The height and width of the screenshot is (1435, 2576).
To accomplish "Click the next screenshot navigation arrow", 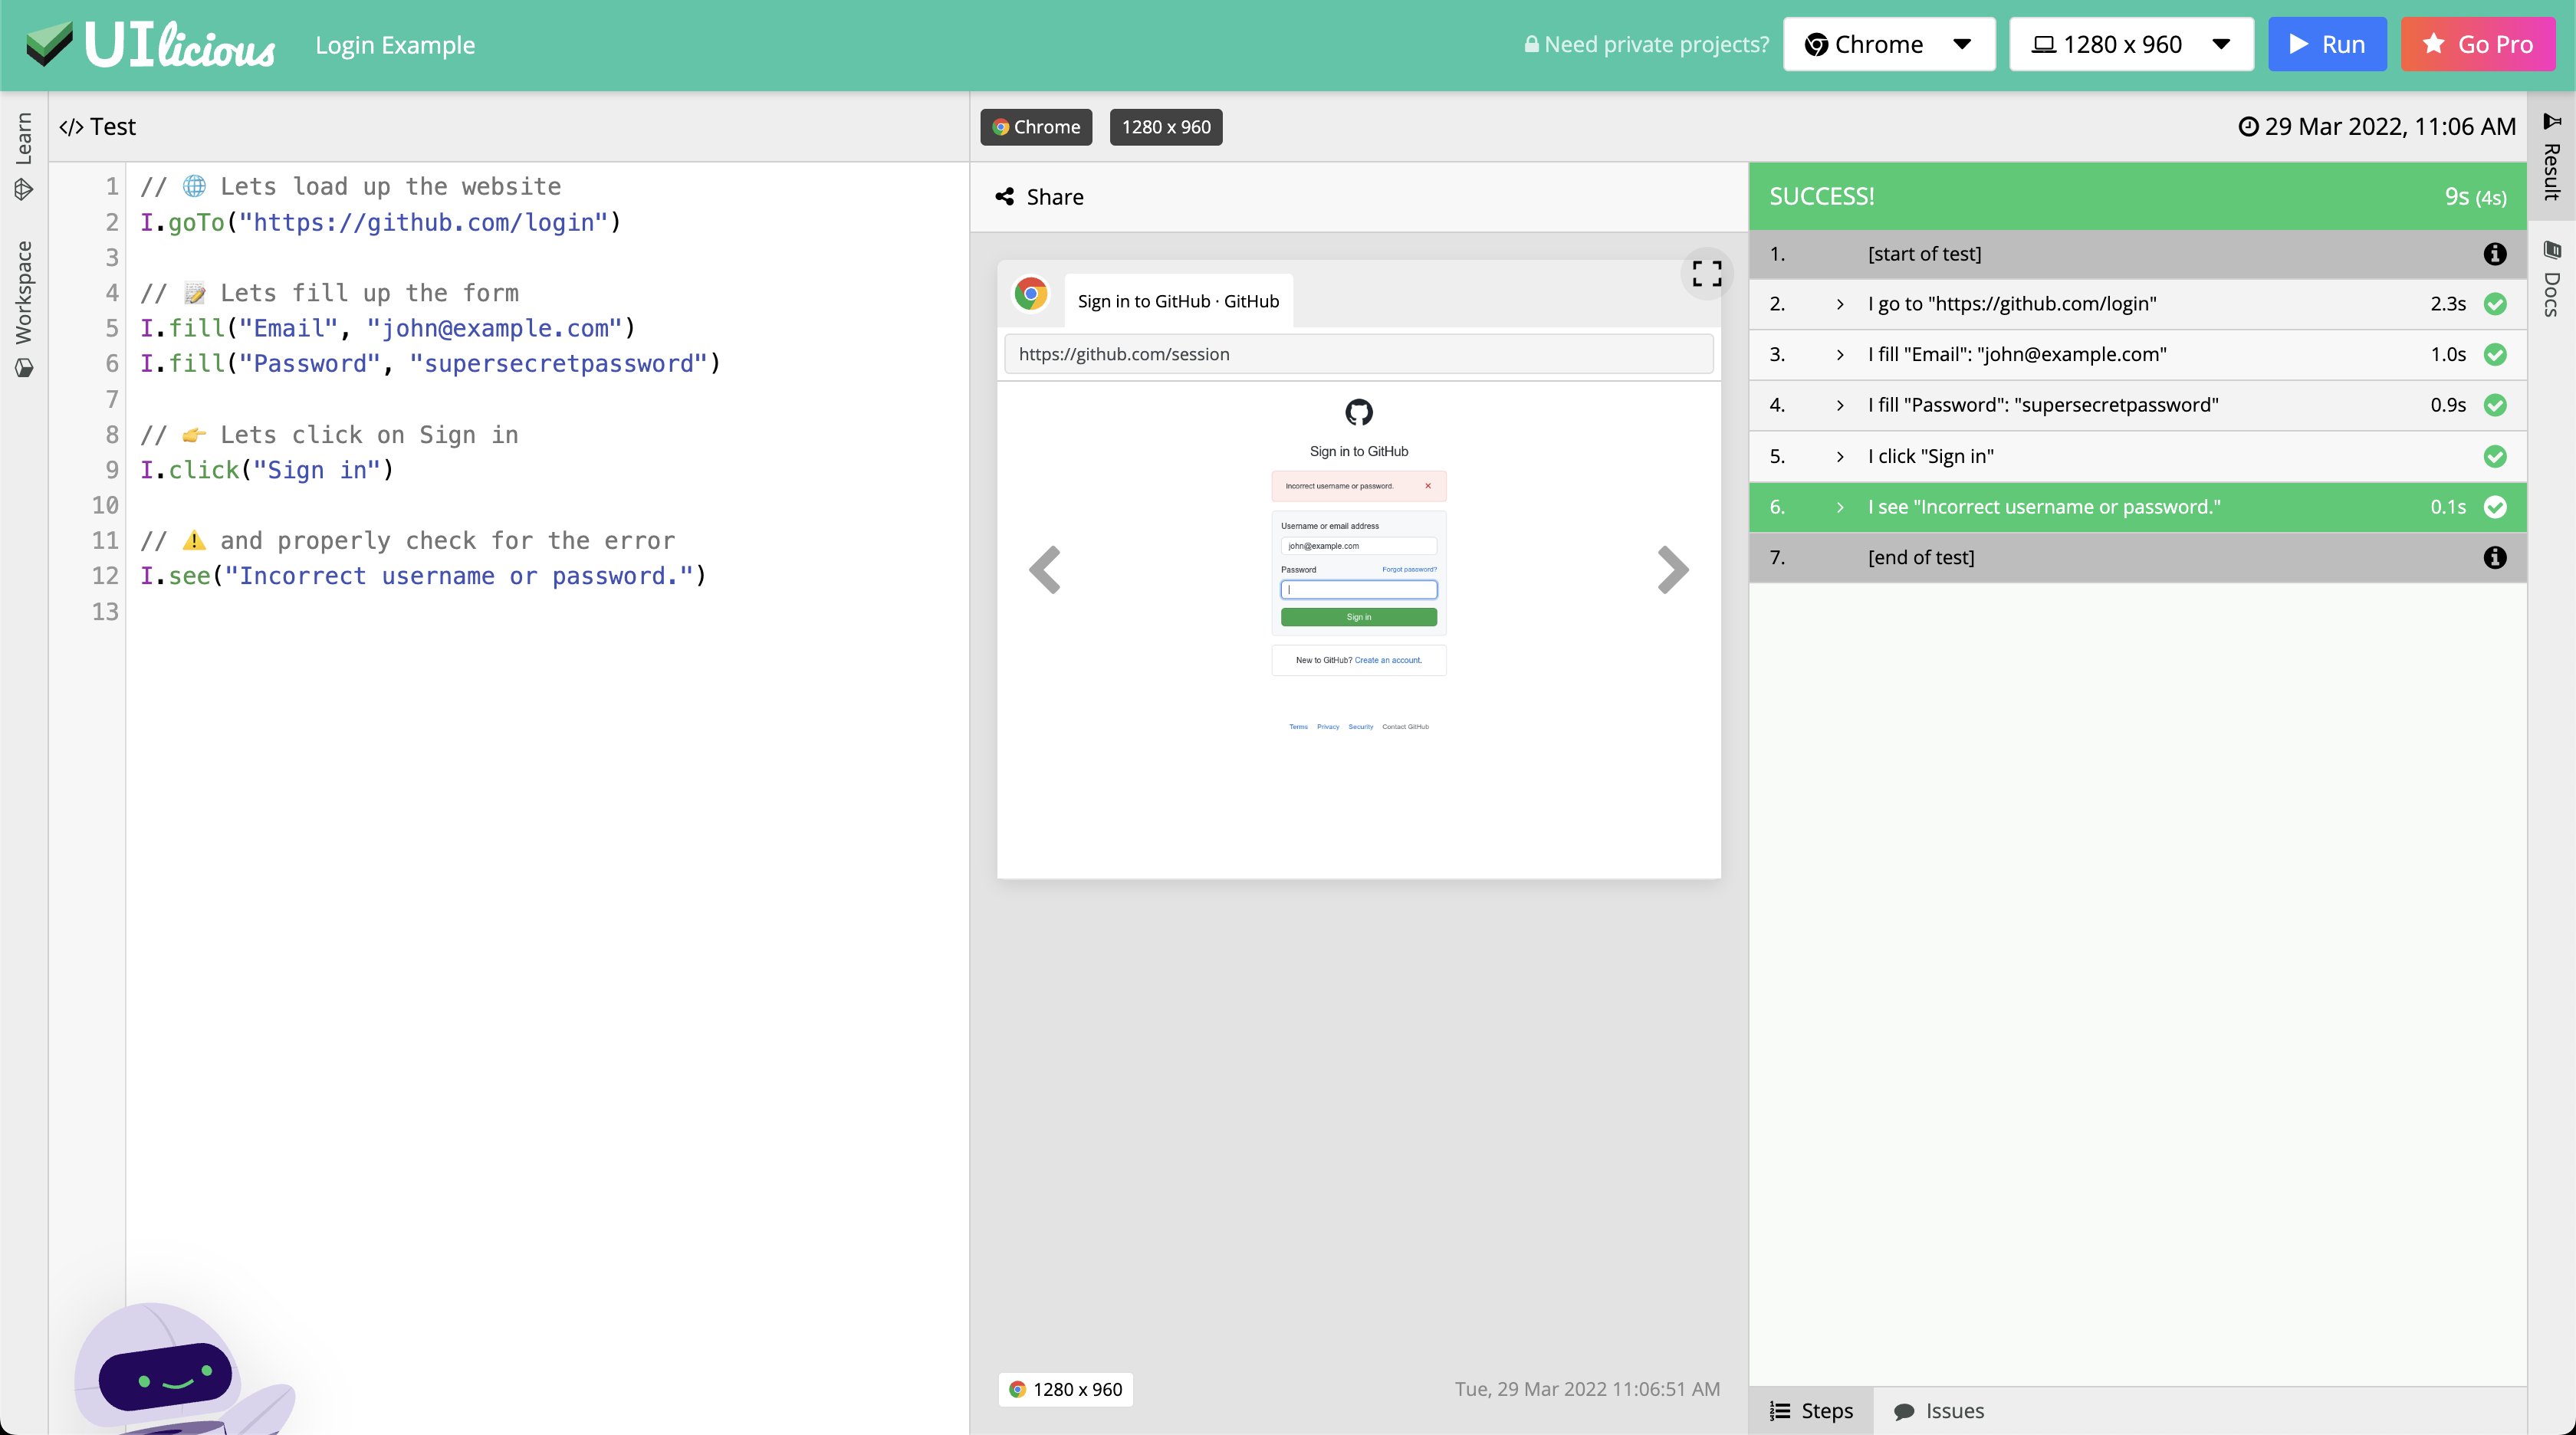I will [1671, 569].
